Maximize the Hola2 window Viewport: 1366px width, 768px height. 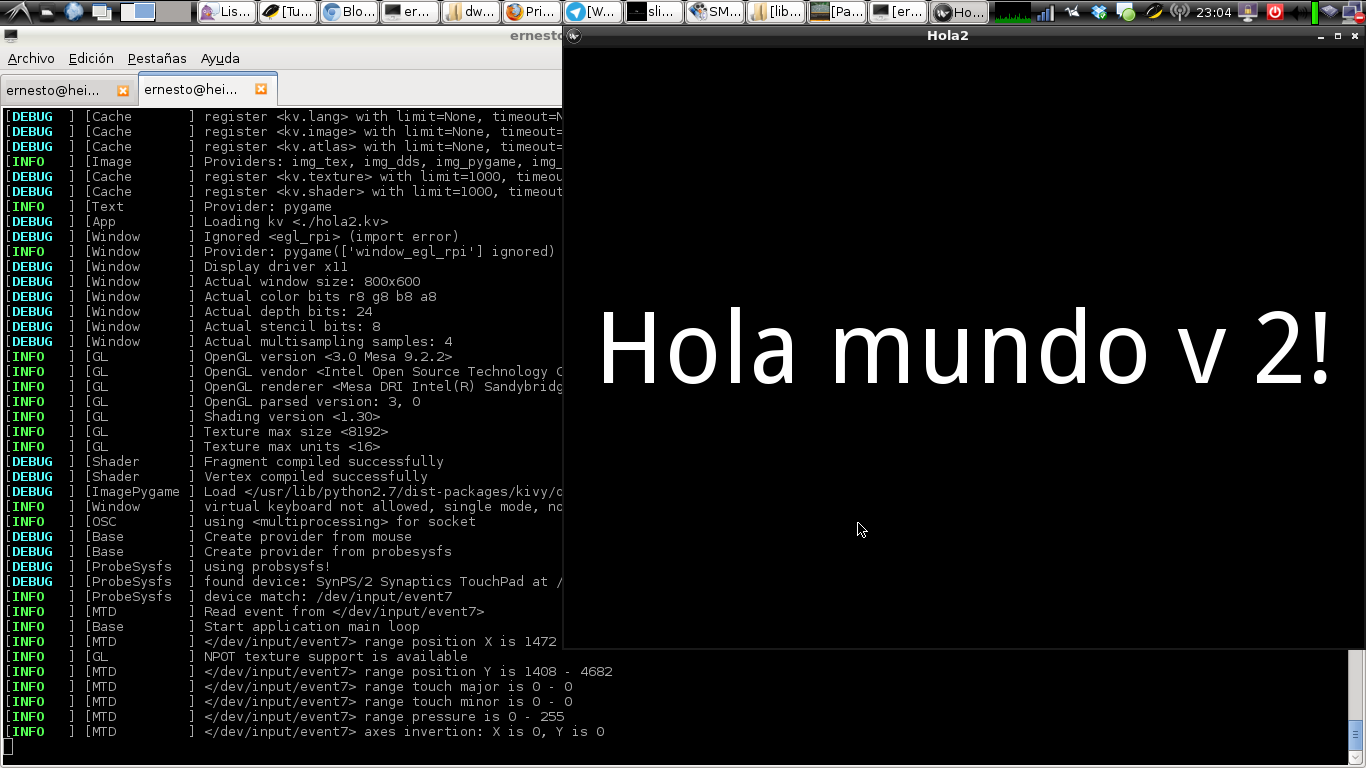tap(1338, 36)
